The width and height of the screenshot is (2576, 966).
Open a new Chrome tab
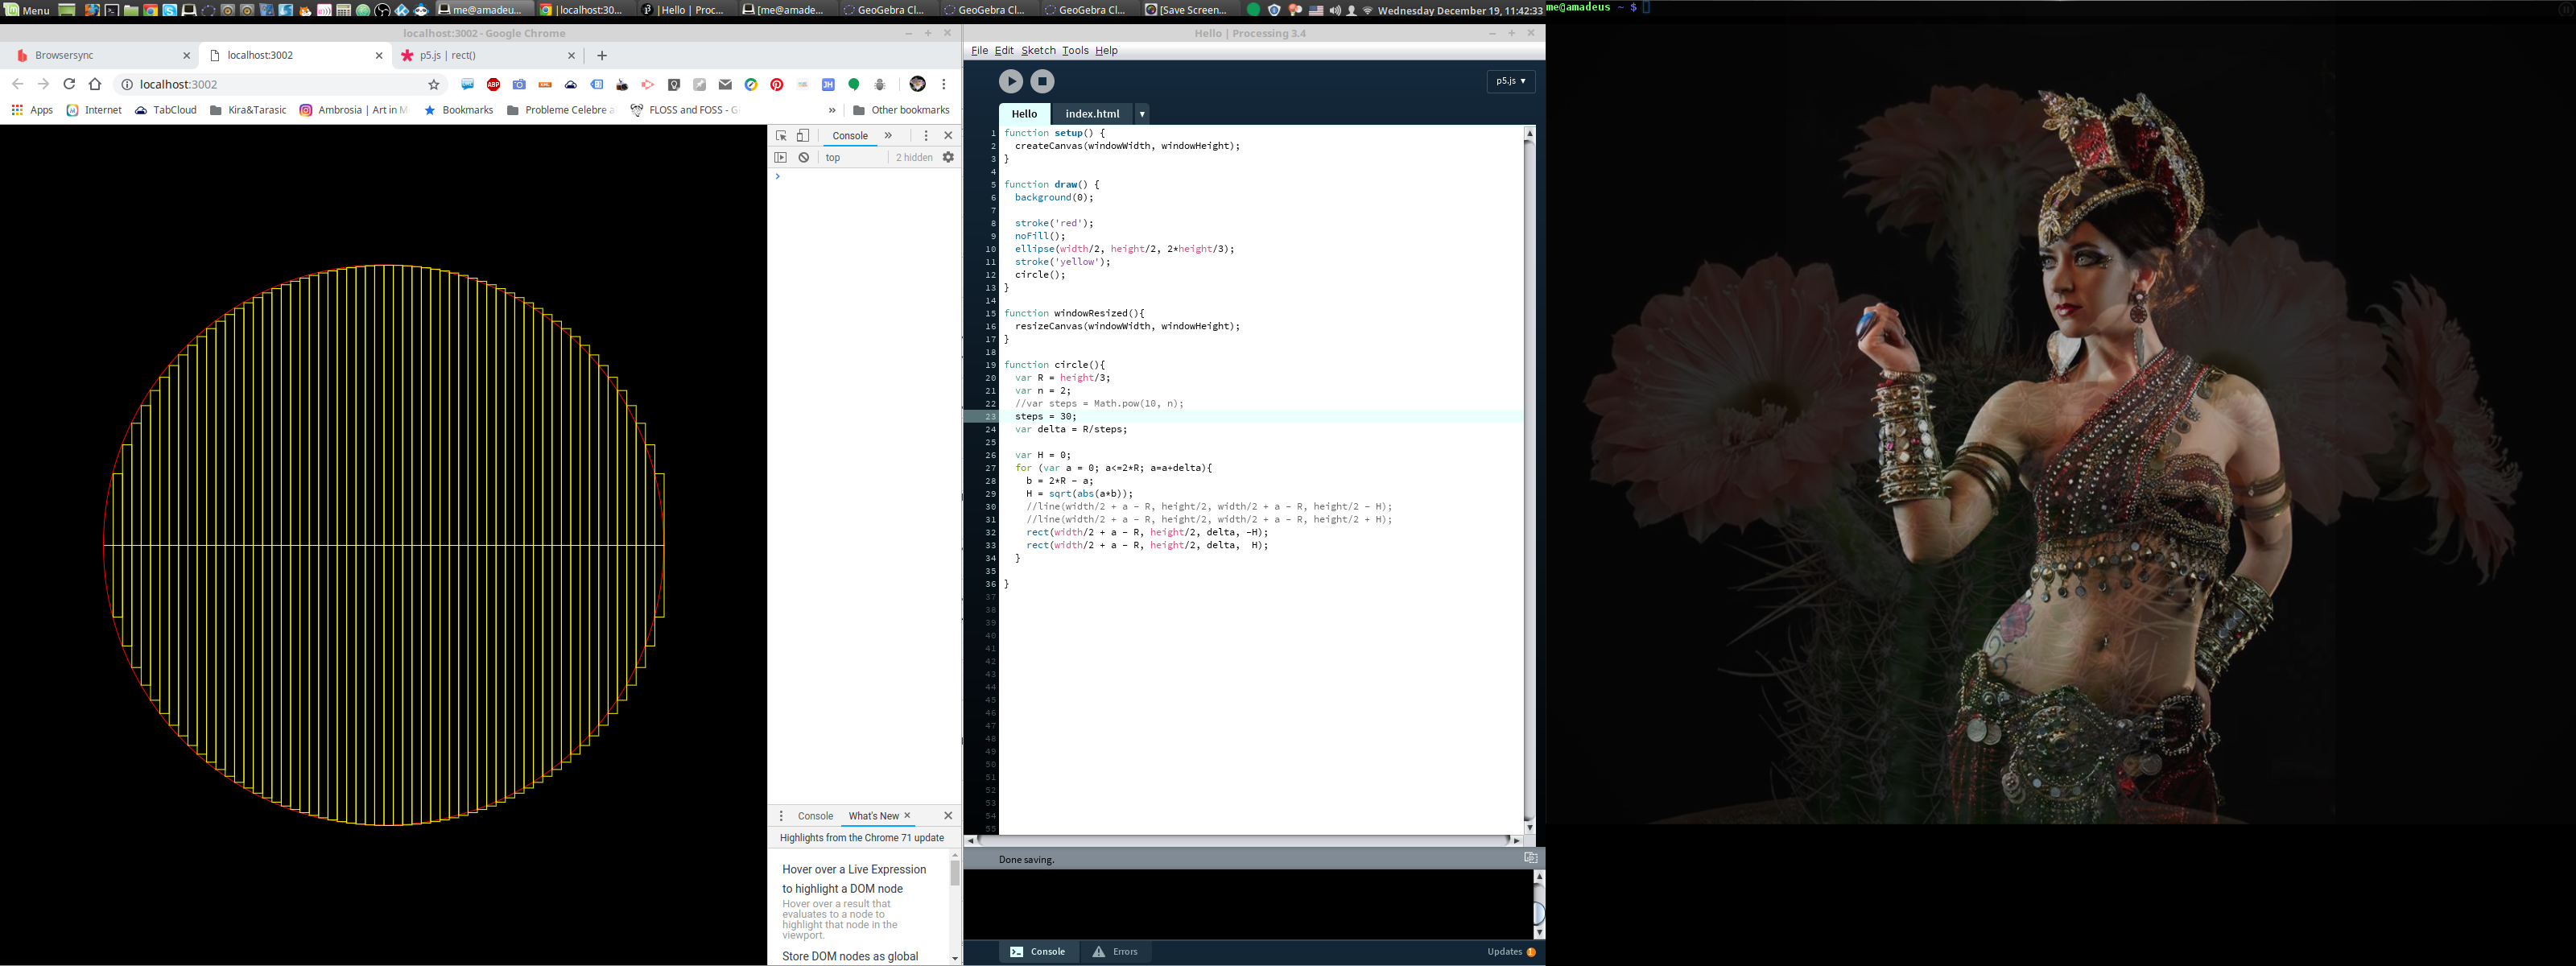[602, 56]
